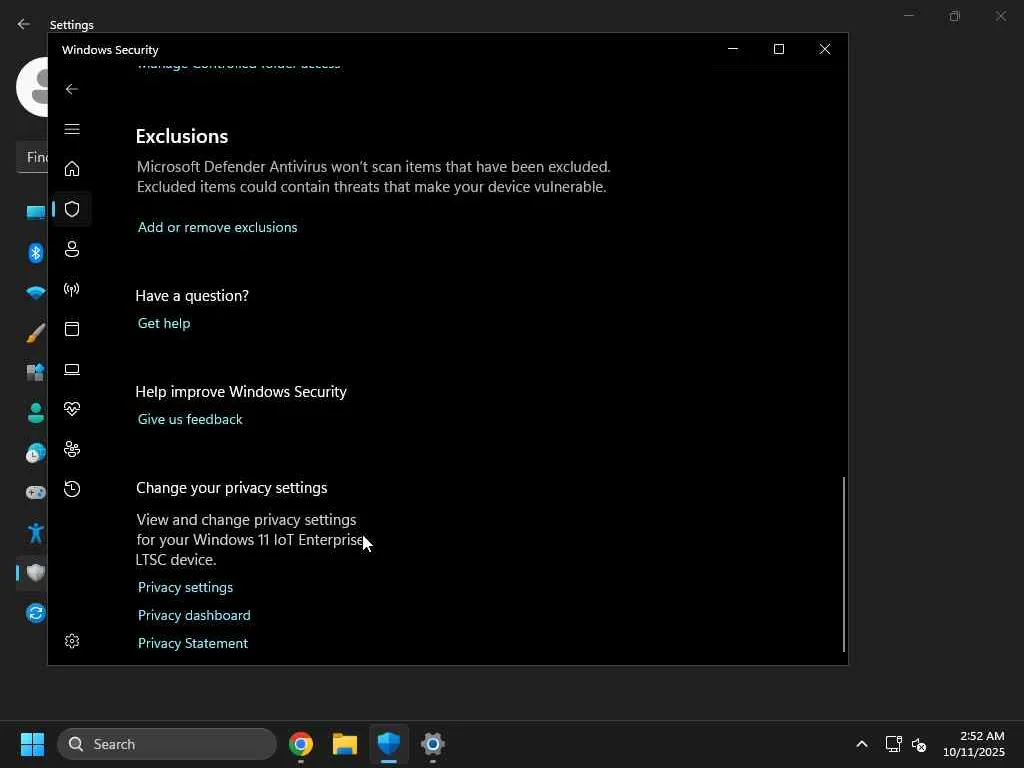Viewport: 1024px width, 768px height.
Task: Open the Windows Start menu
Action: point(32,744)
